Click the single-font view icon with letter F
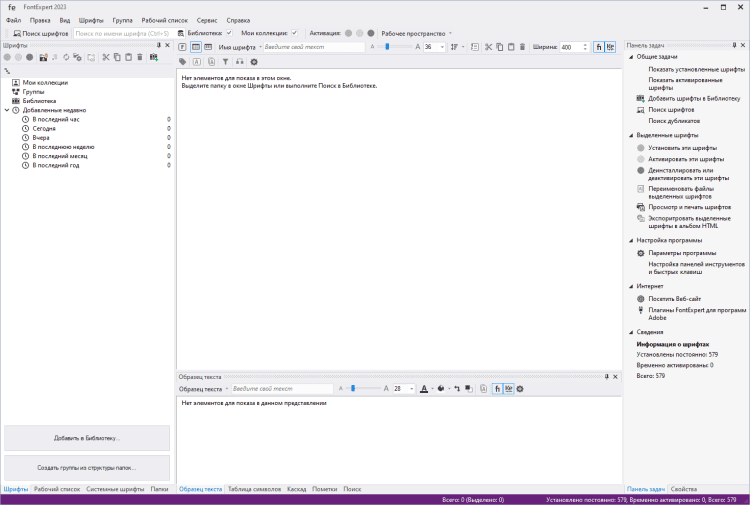The width and height of the screenshot is (750, 505). click(182, 47)
